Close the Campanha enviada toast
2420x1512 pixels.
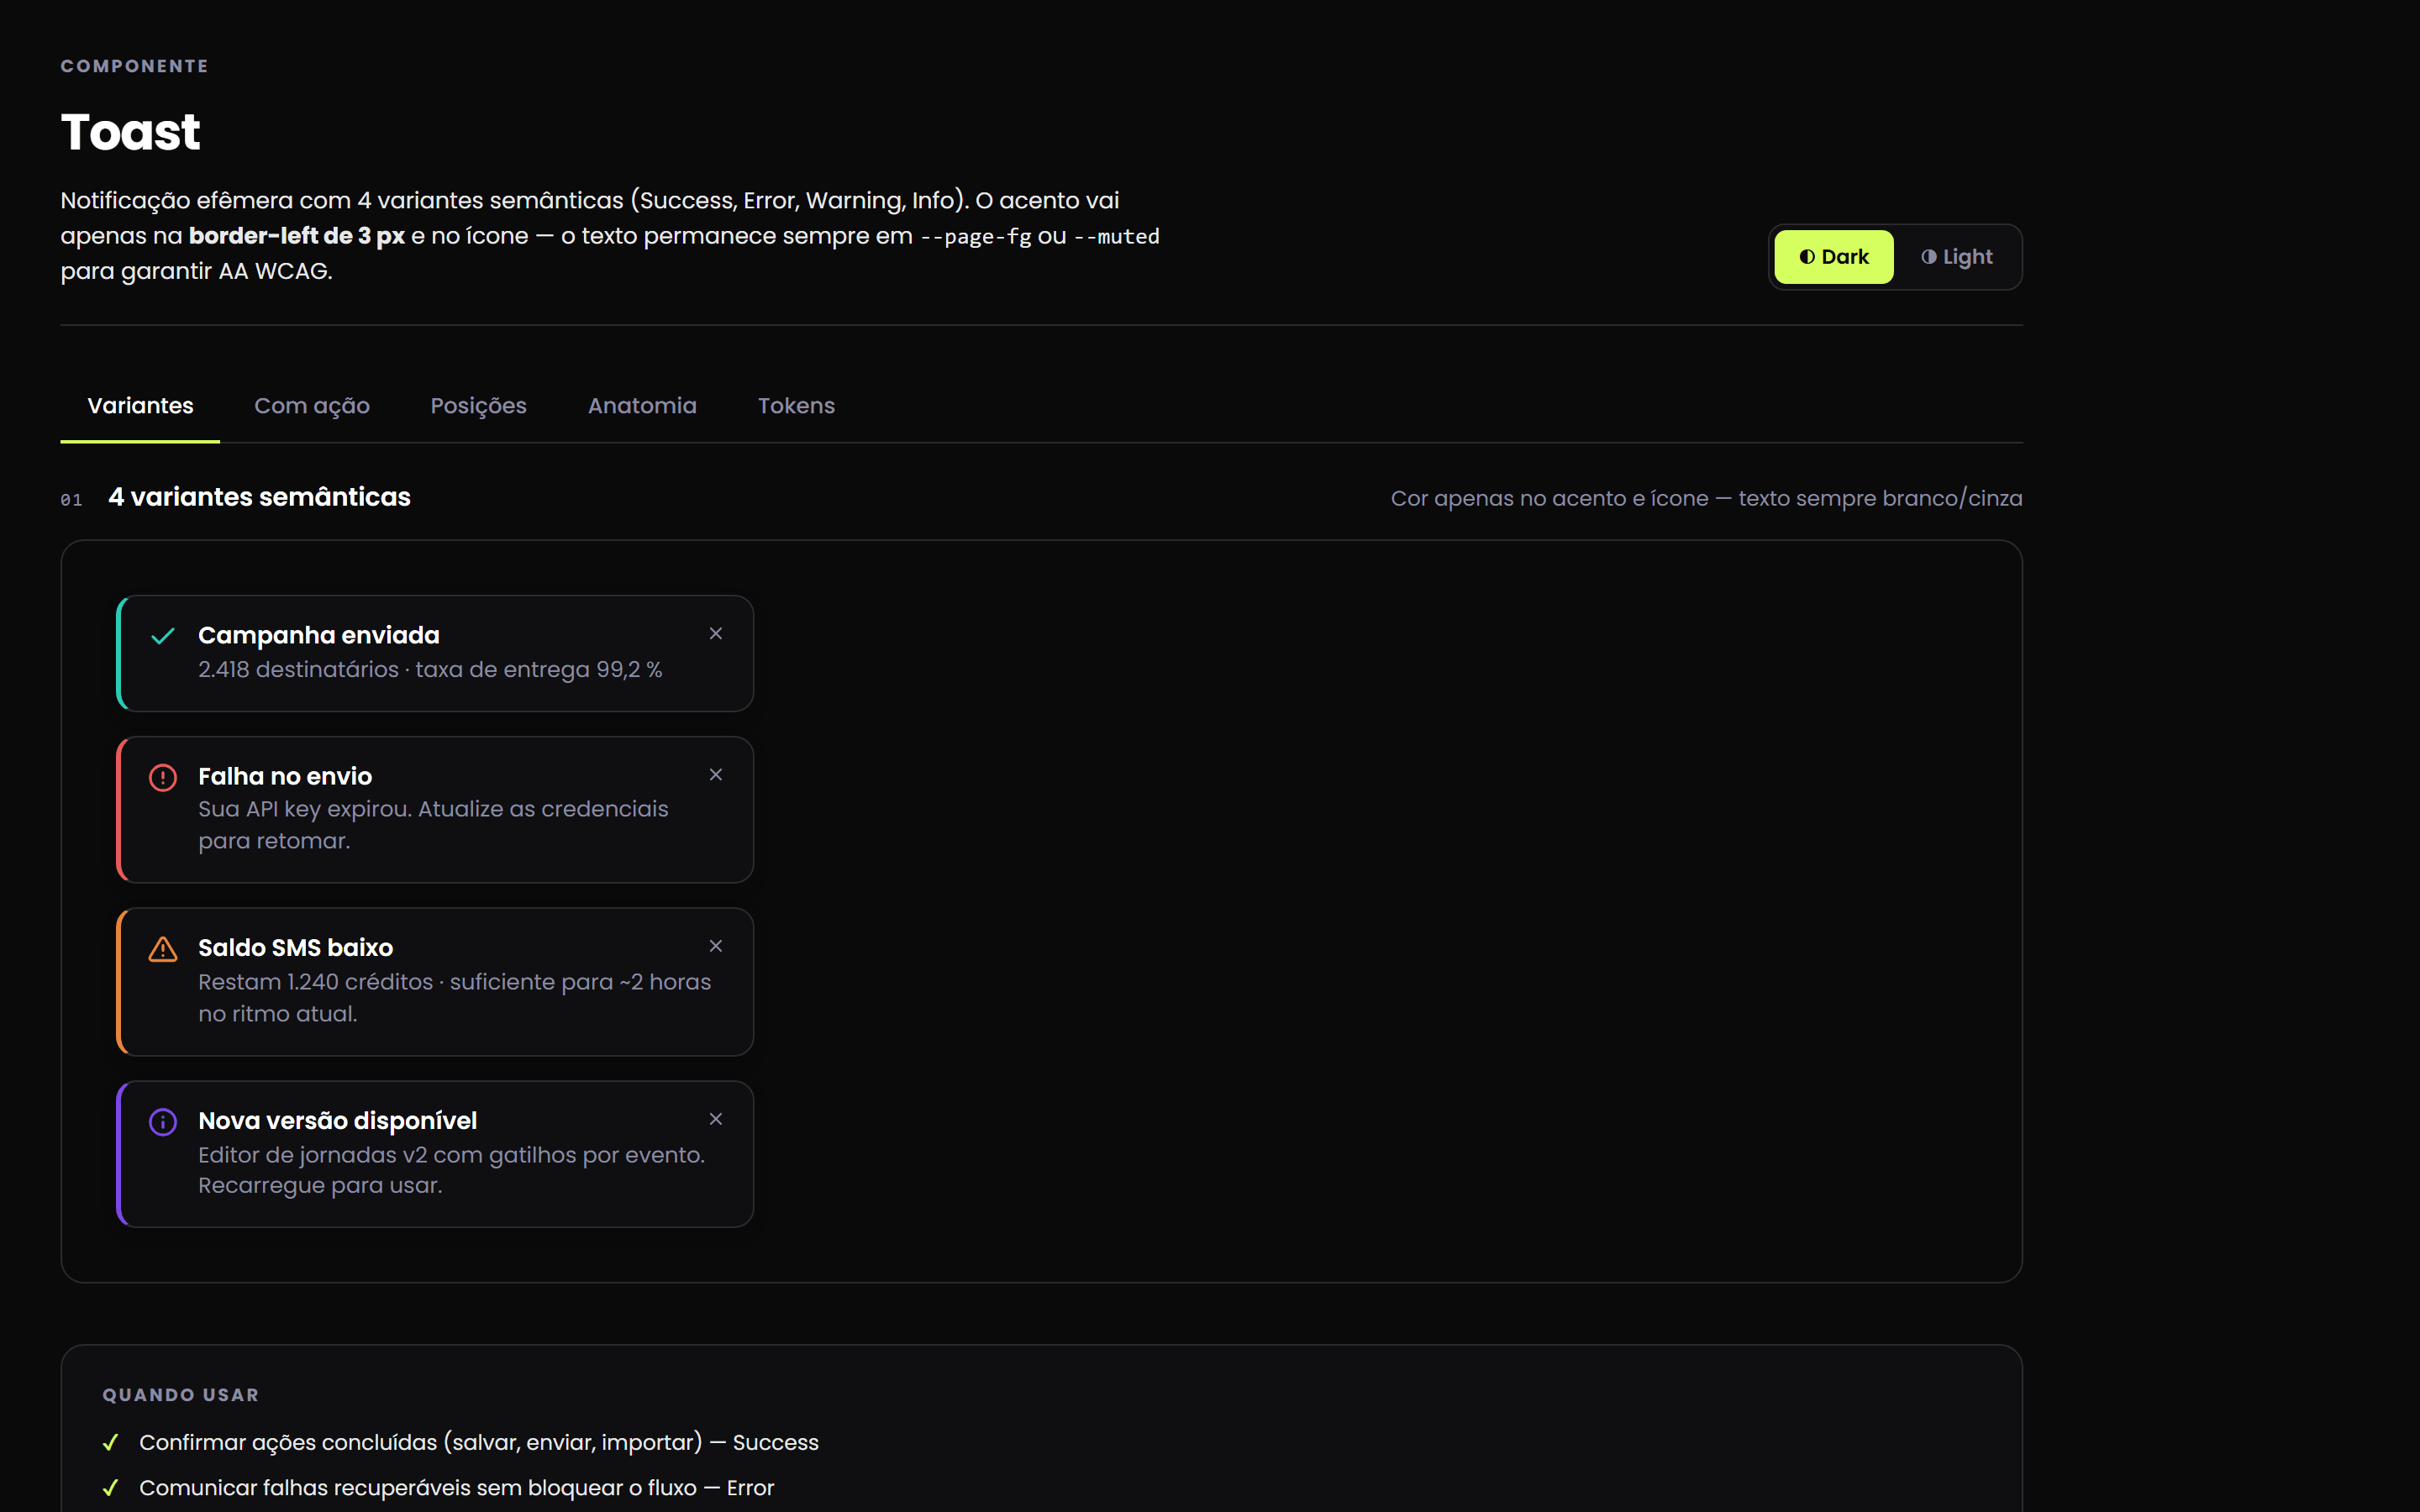point(715,633)
